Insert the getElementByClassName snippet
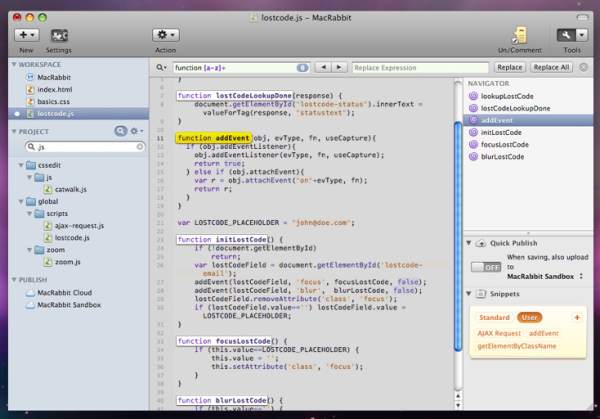The height and width of the screenshot is (419, 600). pyautogui.click(x=517, y=346)
